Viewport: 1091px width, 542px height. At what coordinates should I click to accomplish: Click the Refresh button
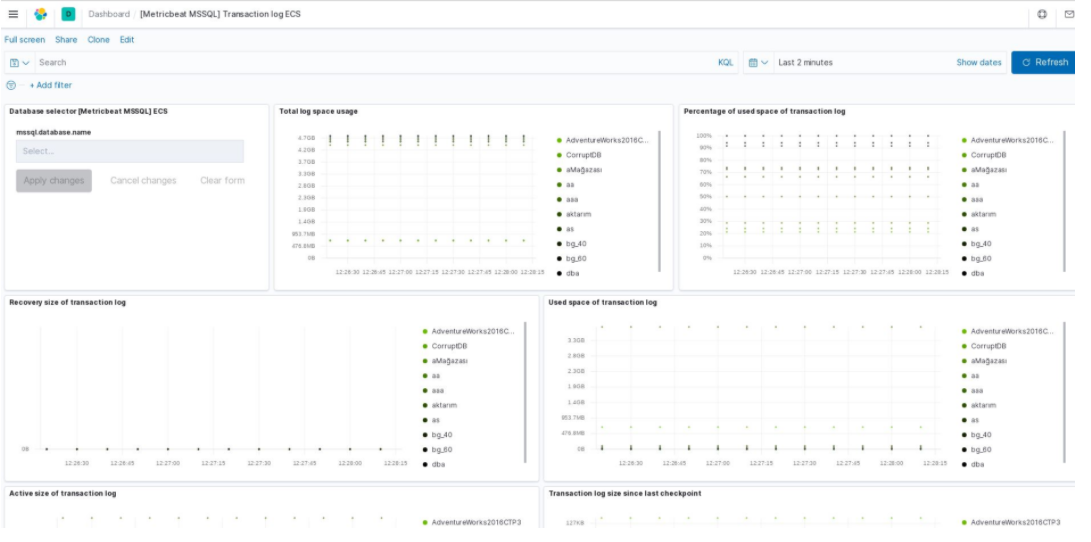1044,63
